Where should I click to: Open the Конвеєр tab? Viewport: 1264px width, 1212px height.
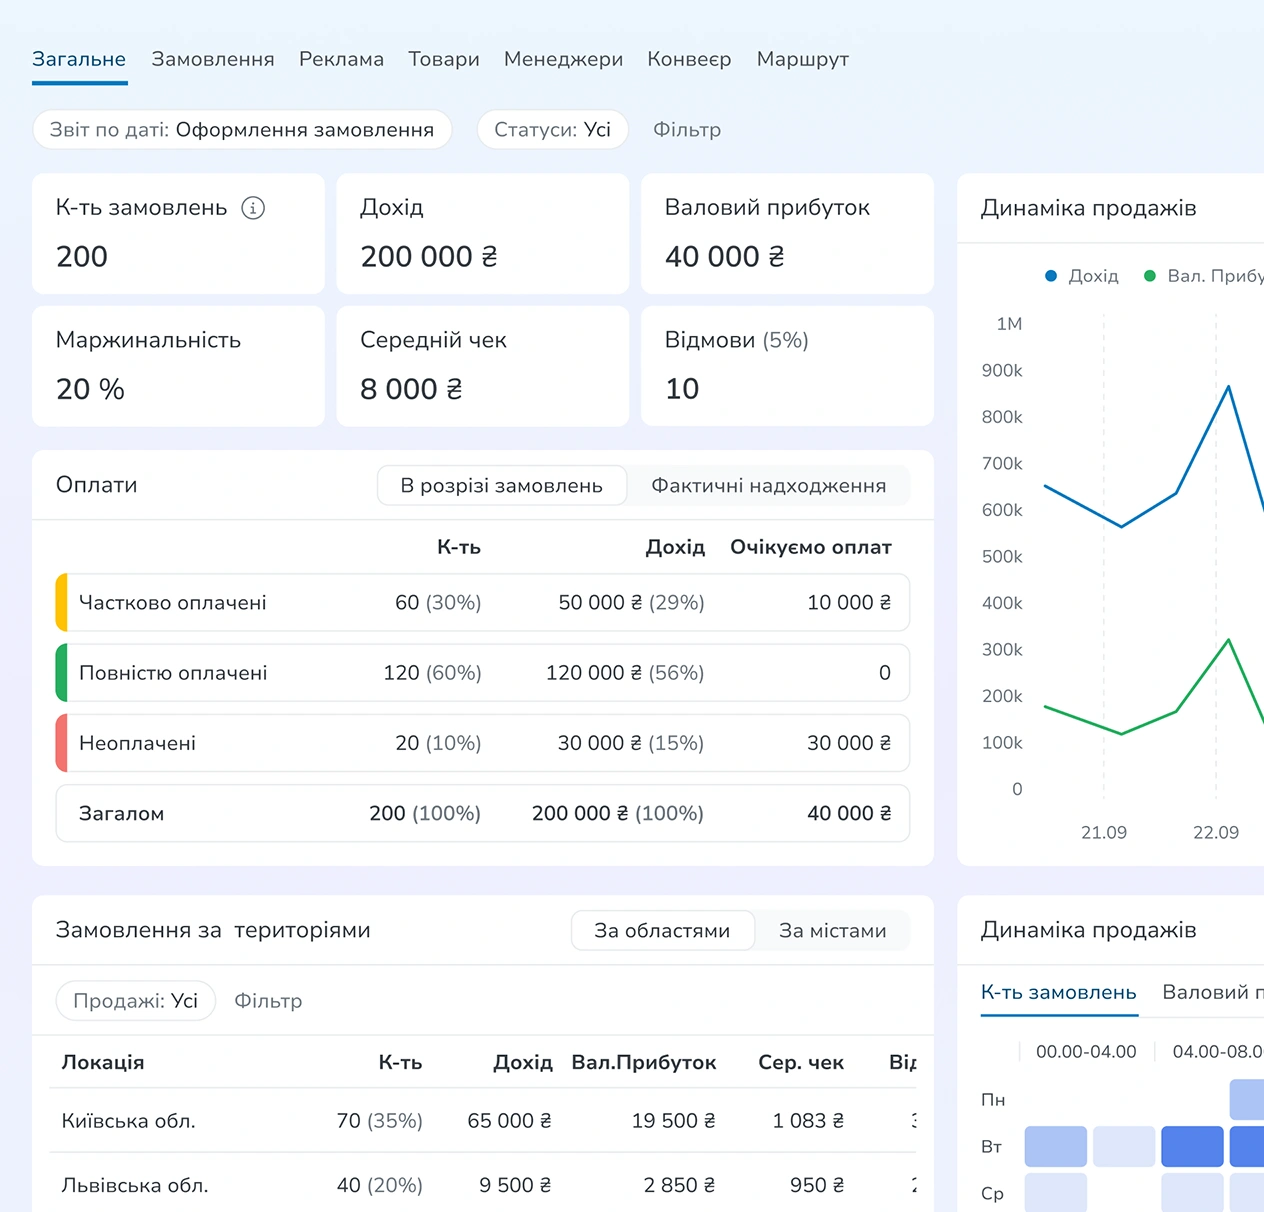click(x=689, y=59)
